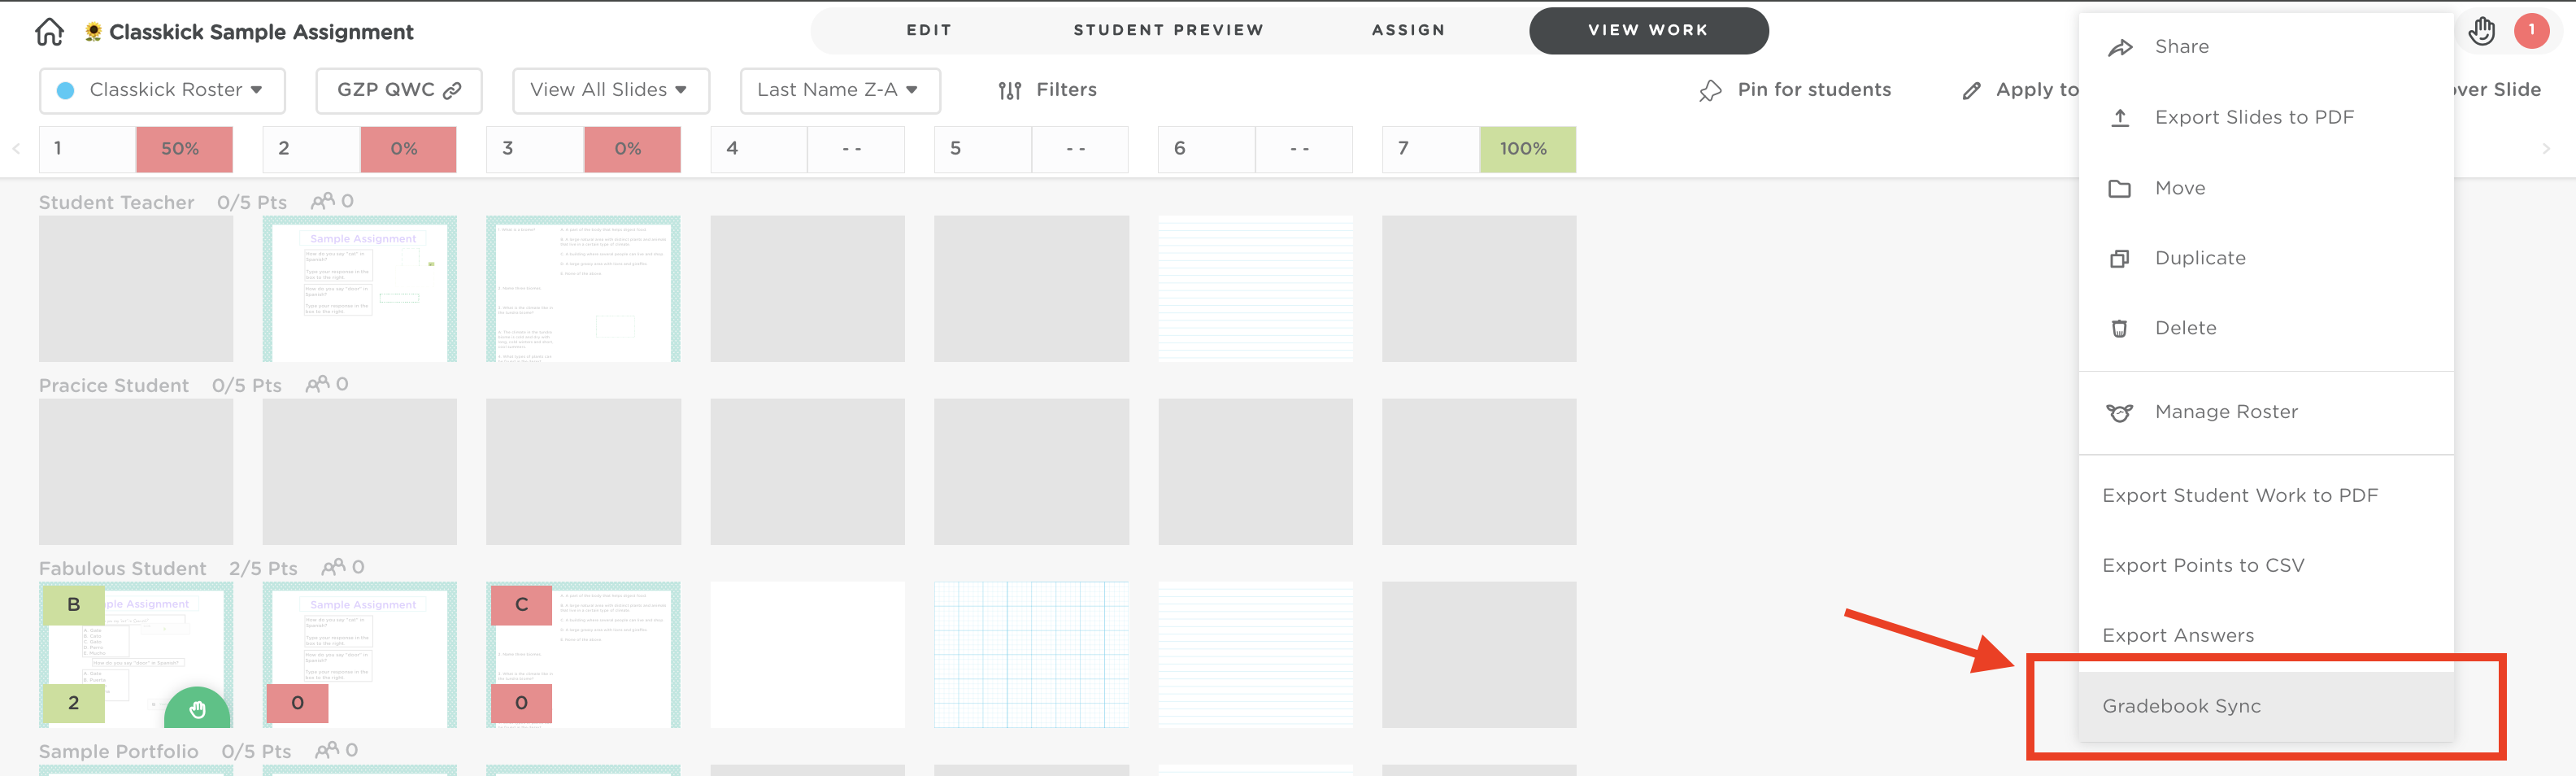Click the green hand-raise button on Fabulous Student slide
Screen dimensions: 2576x776
click(197, 708)
